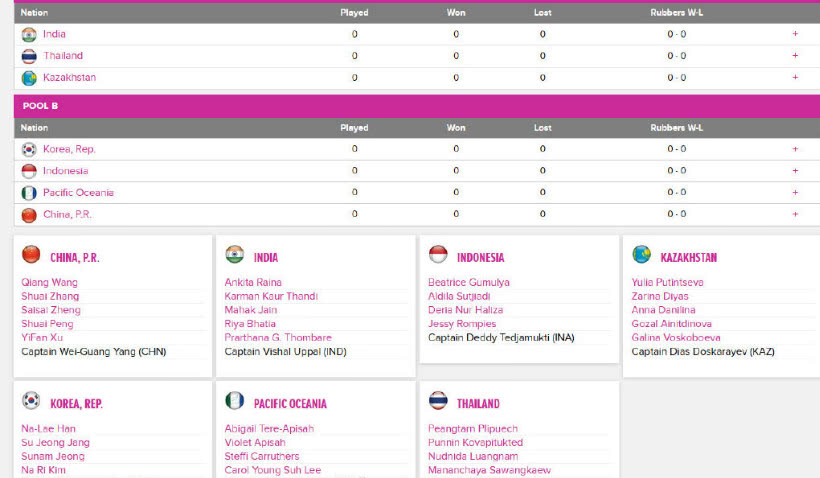Click the Thailand flag in the THAILAND team card

438,401
